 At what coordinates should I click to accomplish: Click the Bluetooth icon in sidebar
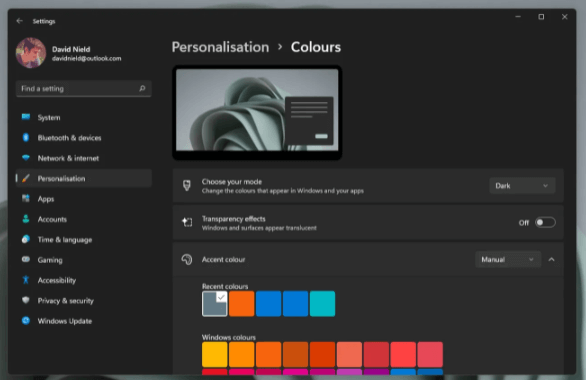click(26, 138)
